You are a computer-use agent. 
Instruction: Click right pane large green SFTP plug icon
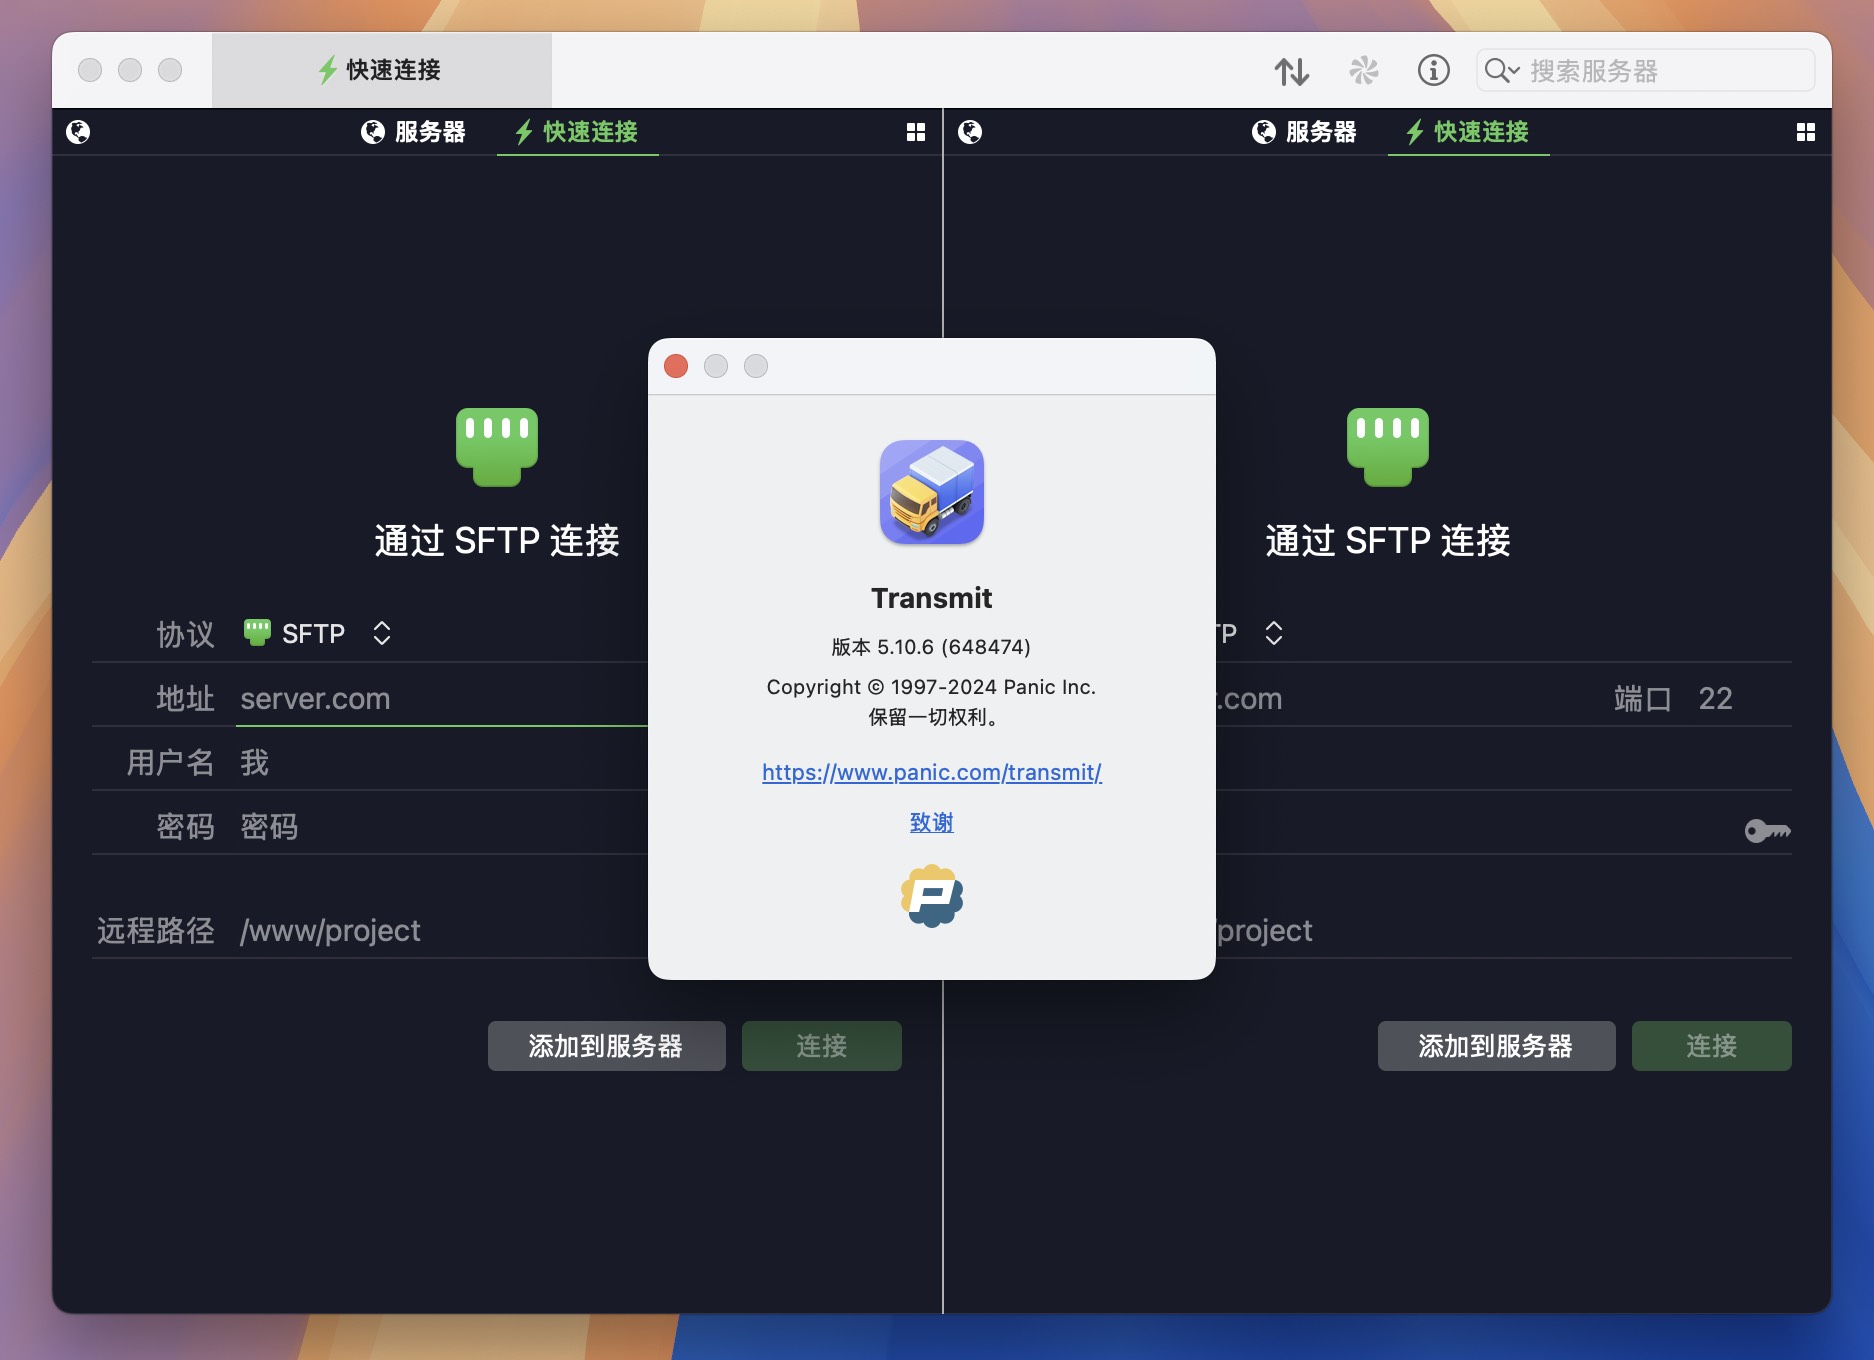[x=1388, y=447]
